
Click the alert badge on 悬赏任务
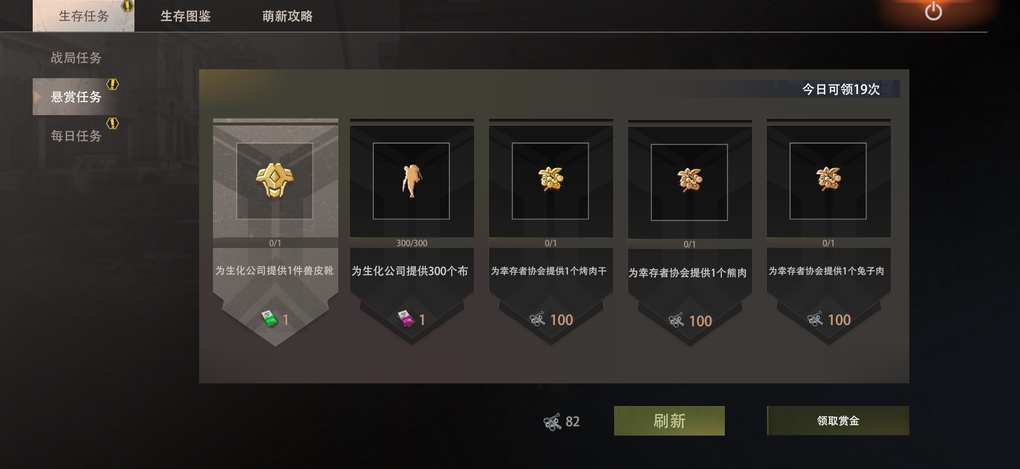113,85
